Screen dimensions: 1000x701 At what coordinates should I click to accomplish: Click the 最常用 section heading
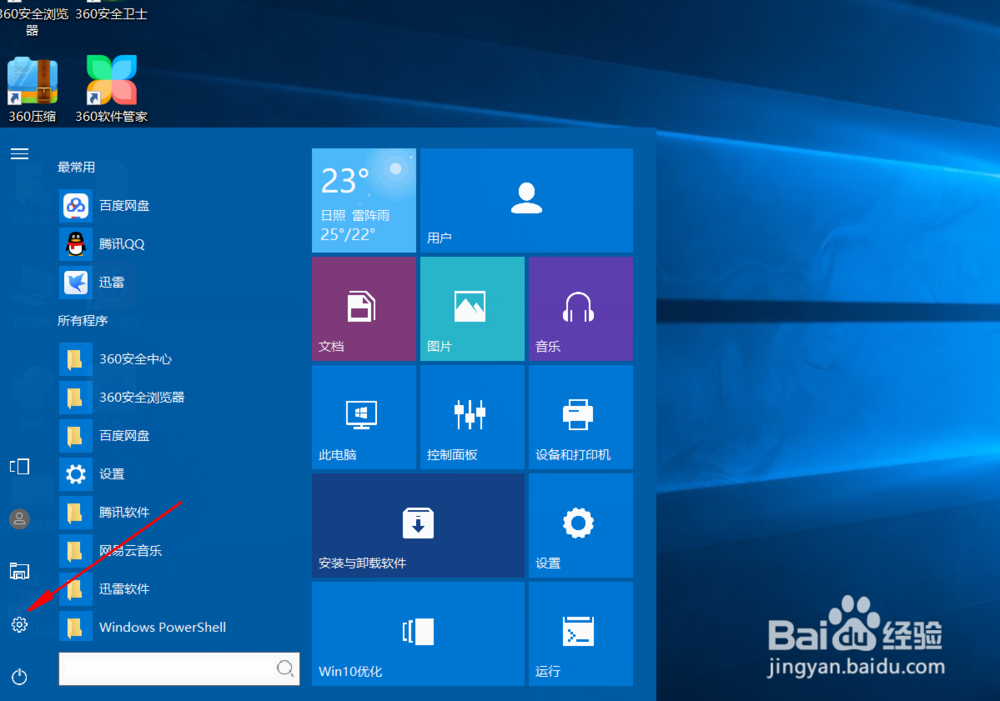76,167
